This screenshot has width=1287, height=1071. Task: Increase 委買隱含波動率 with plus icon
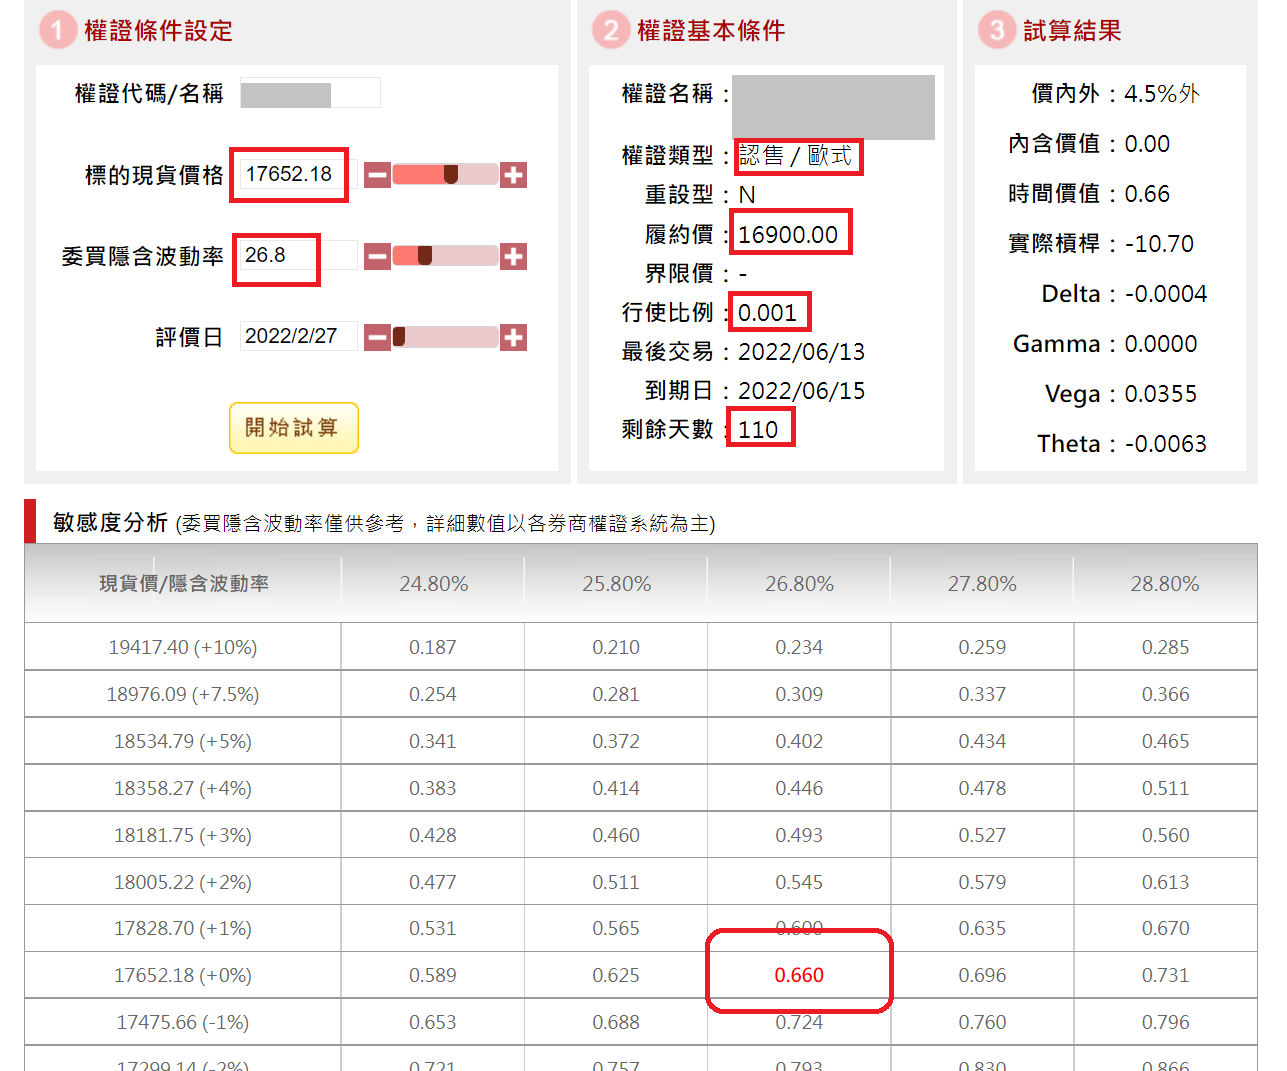(513, 257)
